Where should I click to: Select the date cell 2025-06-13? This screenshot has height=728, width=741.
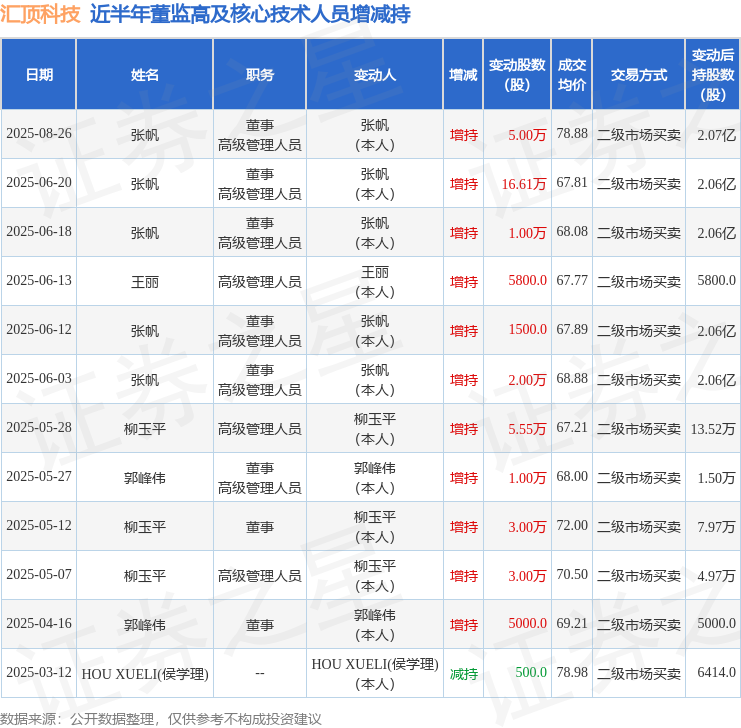(39, 281)
